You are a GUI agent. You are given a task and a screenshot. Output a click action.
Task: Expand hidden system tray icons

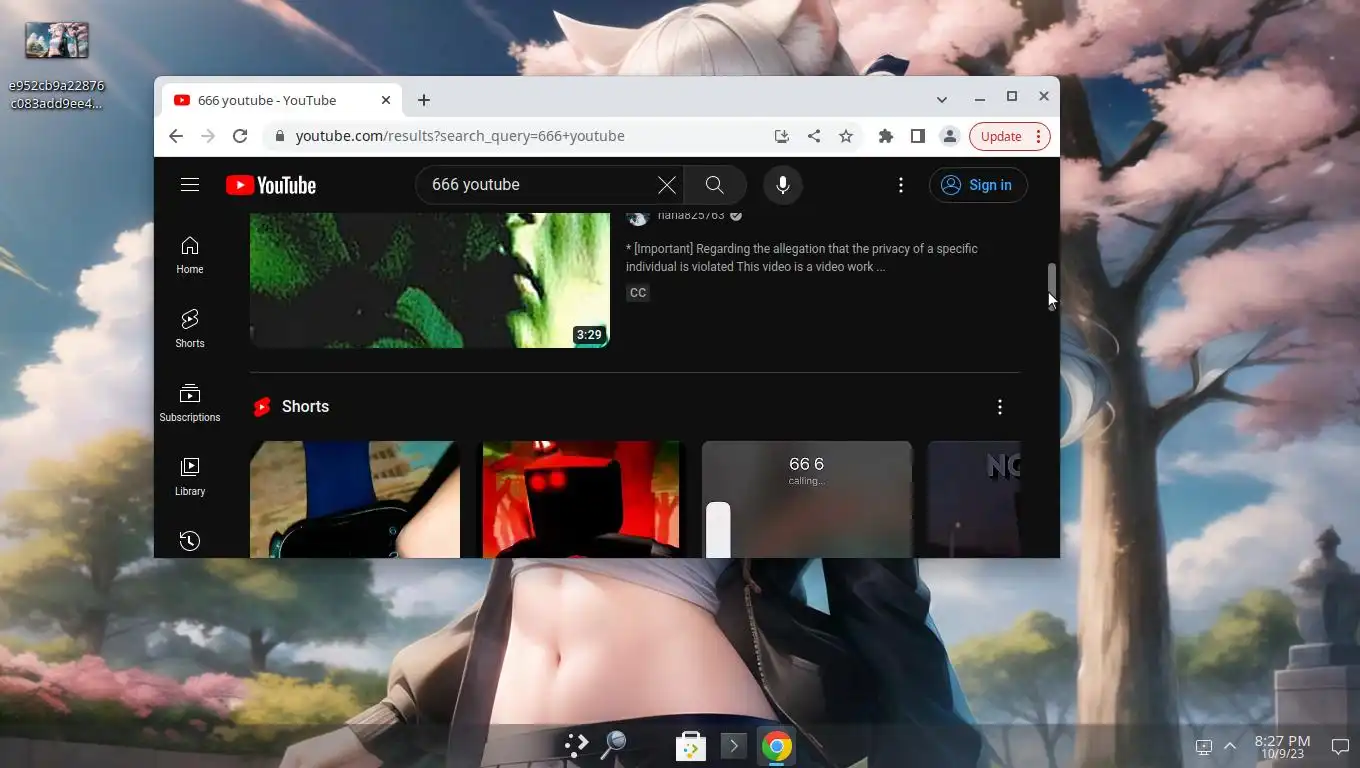[1230, 746]
